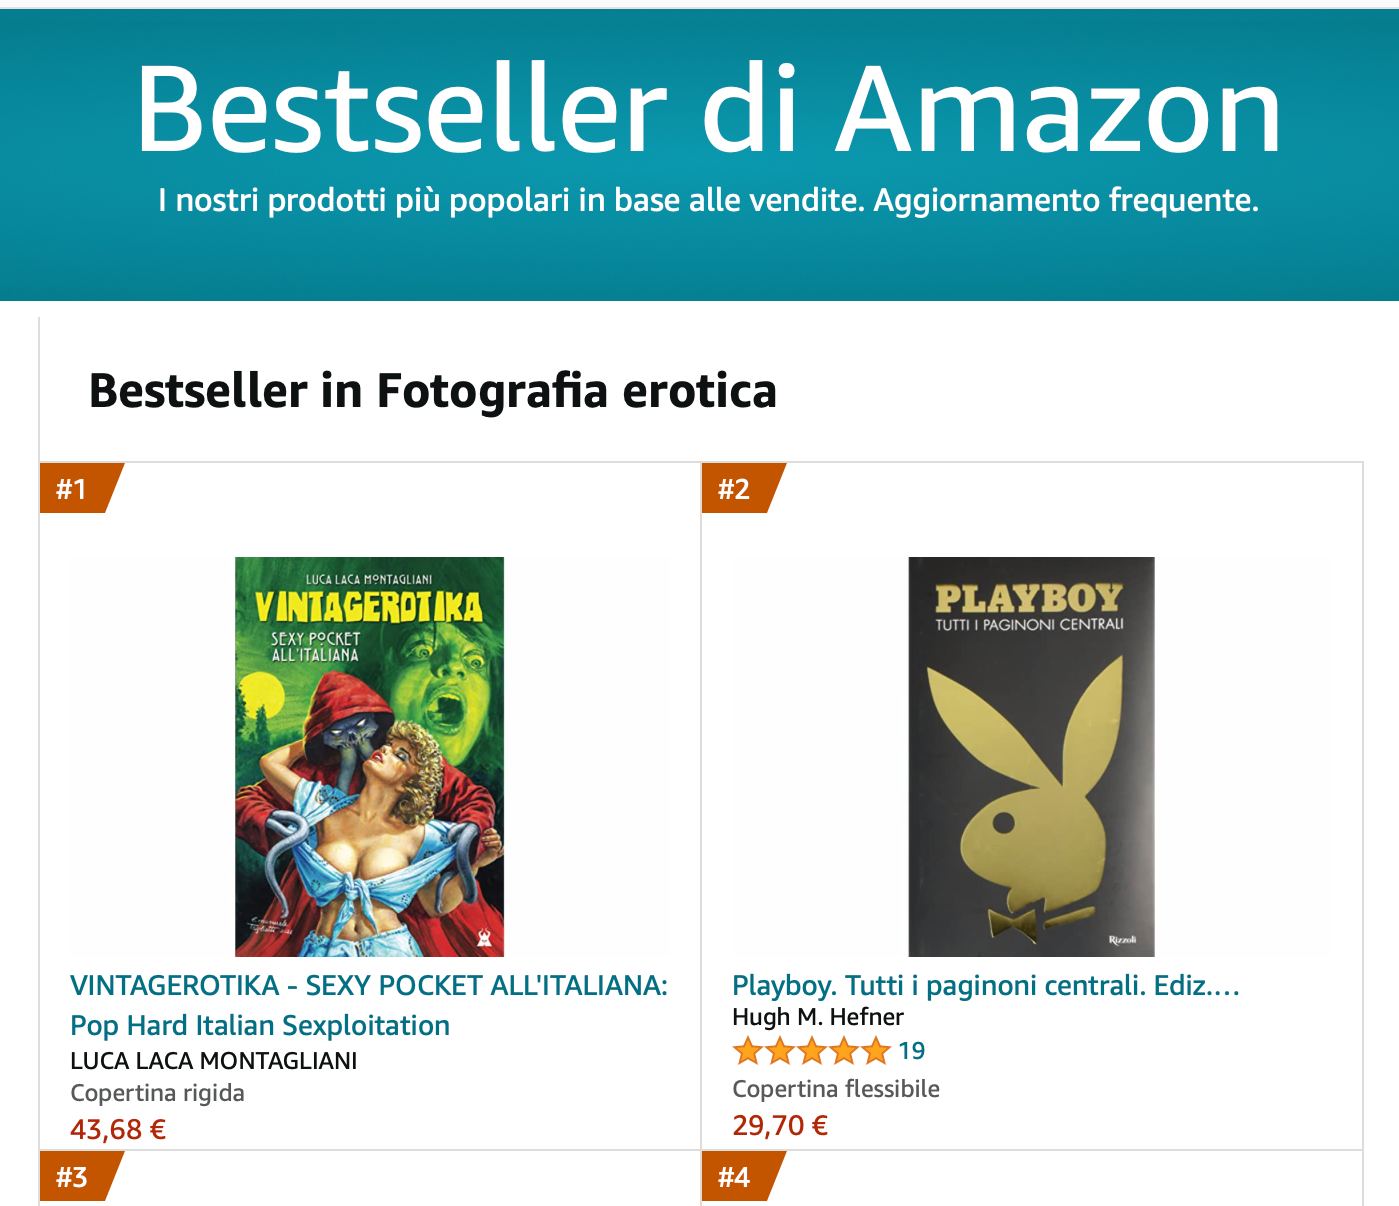Click the 43,68 € price
The height and width of the screenshot is (1206, 1399).
118,1130
